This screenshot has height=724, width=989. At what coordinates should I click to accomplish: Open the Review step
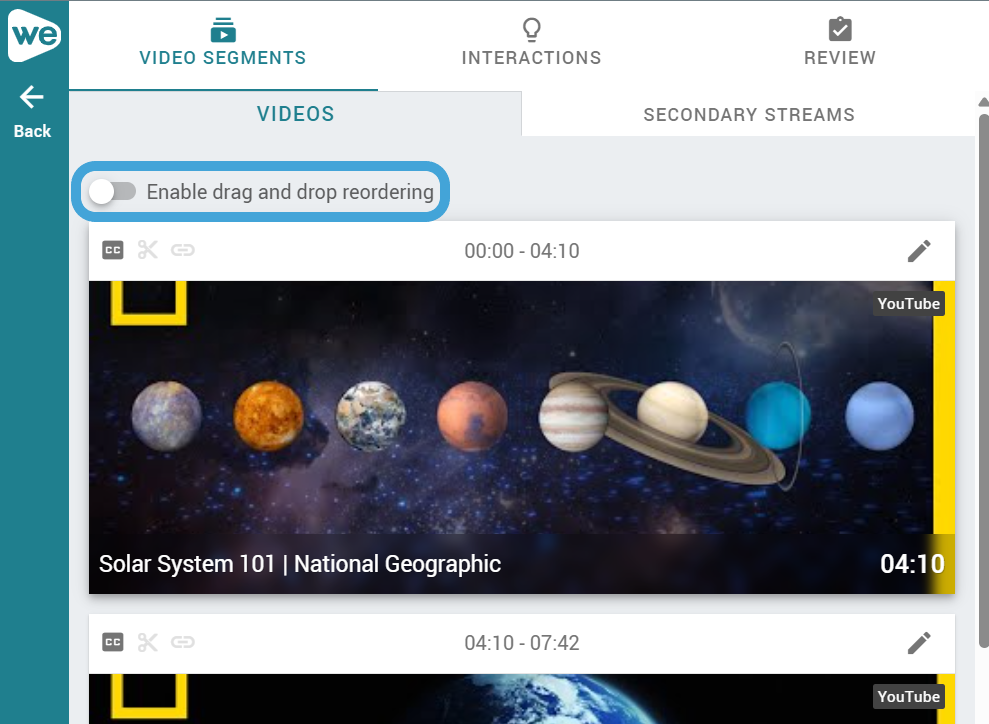[840, 43]
